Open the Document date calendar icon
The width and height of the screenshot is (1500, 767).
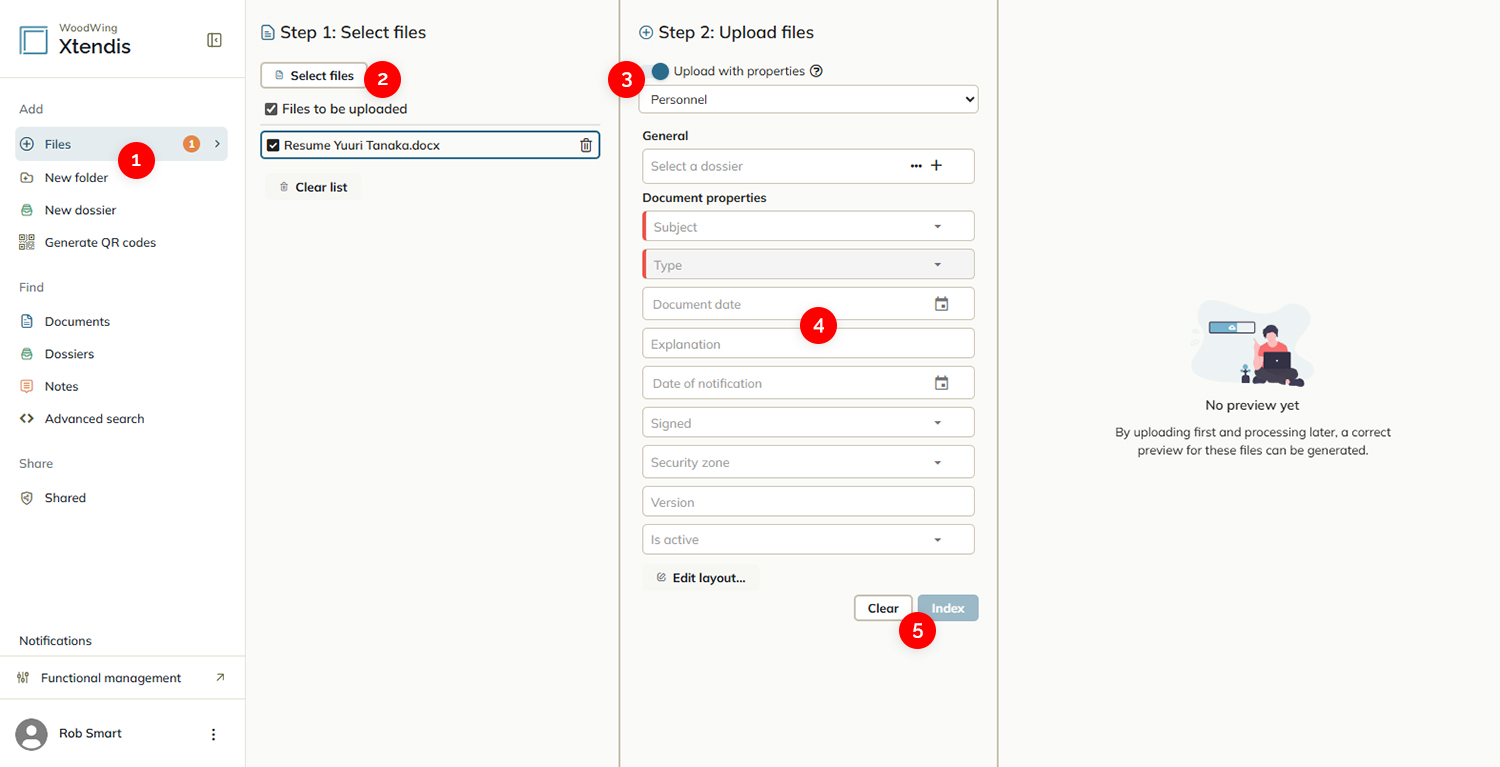coord(941,304)
